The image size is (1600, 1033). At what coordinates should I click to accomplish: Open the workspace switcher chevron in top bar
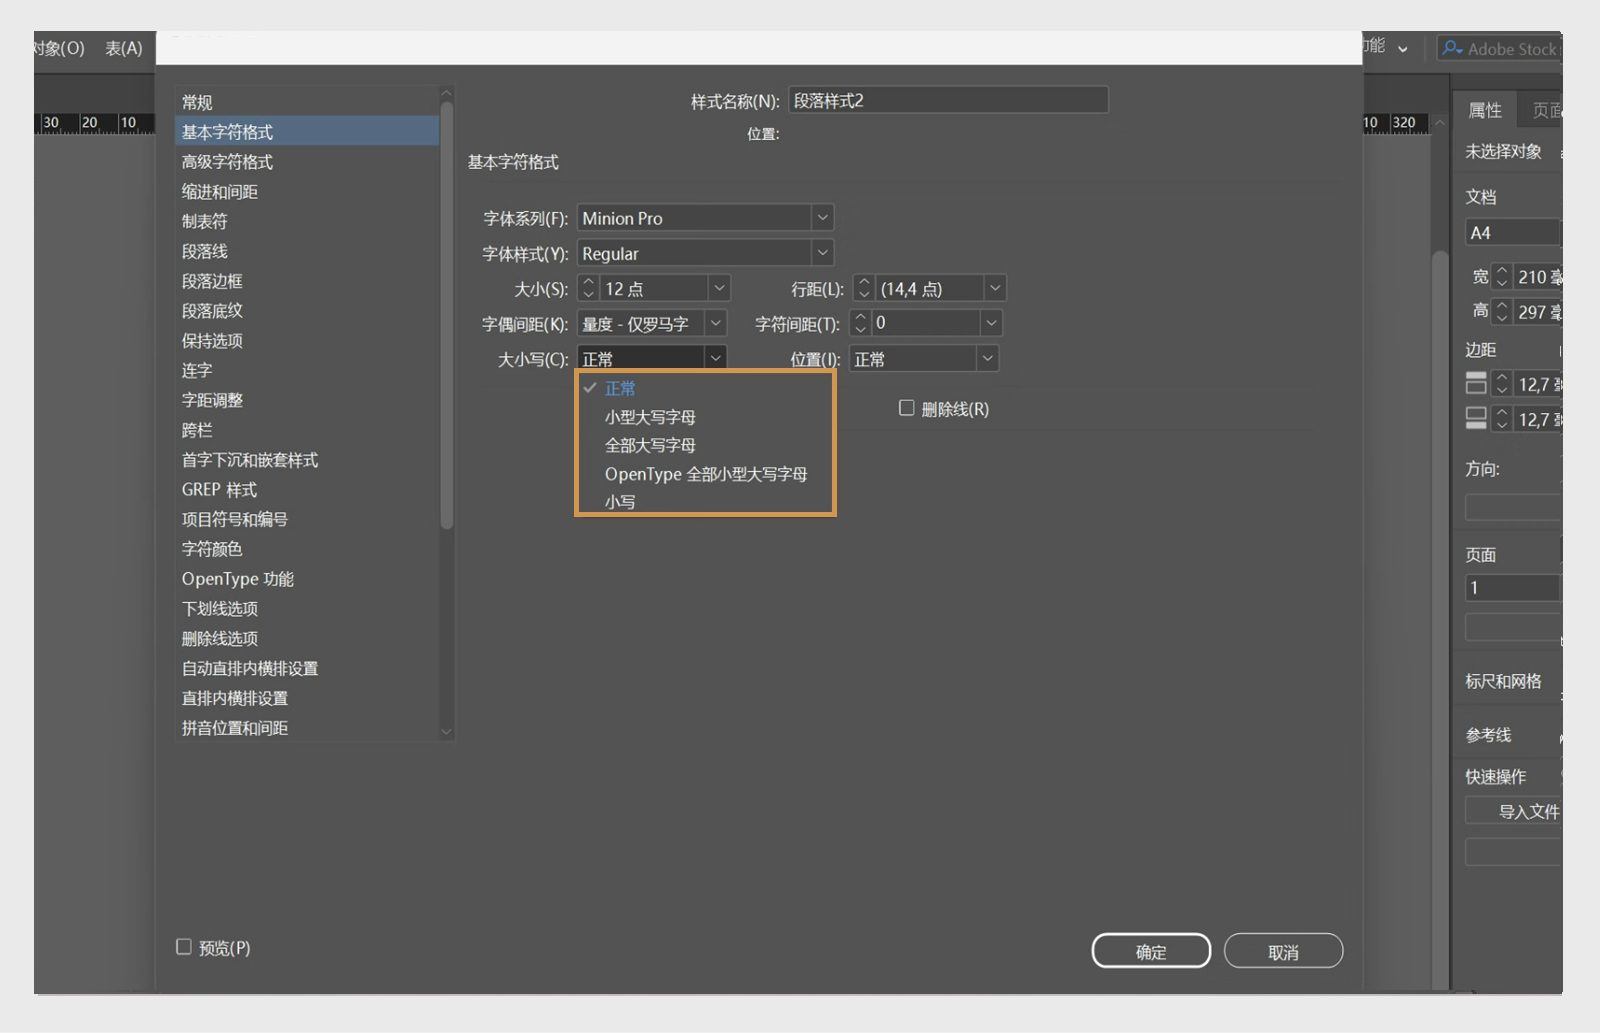1402,49
